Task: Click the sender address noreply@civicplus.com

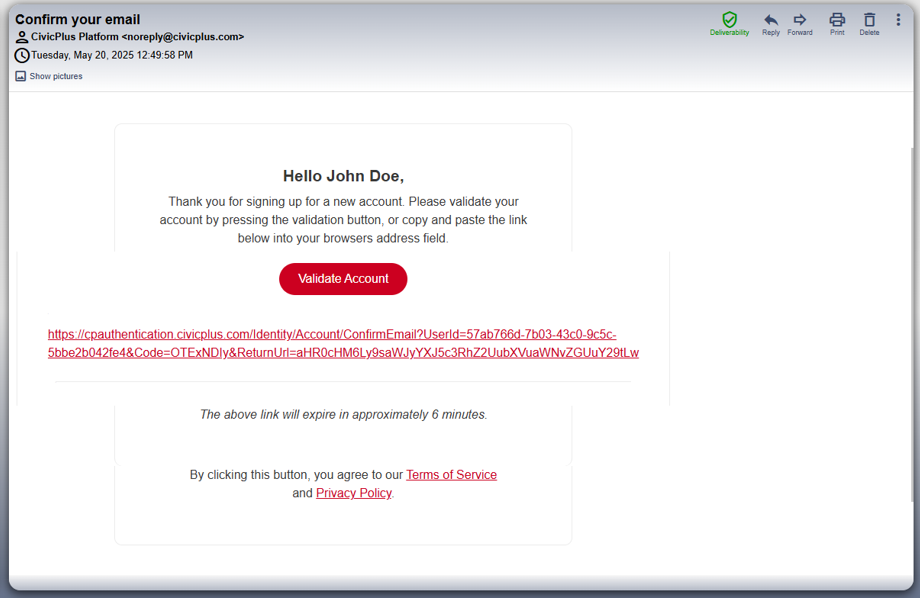Action: [x=182, y=37]
